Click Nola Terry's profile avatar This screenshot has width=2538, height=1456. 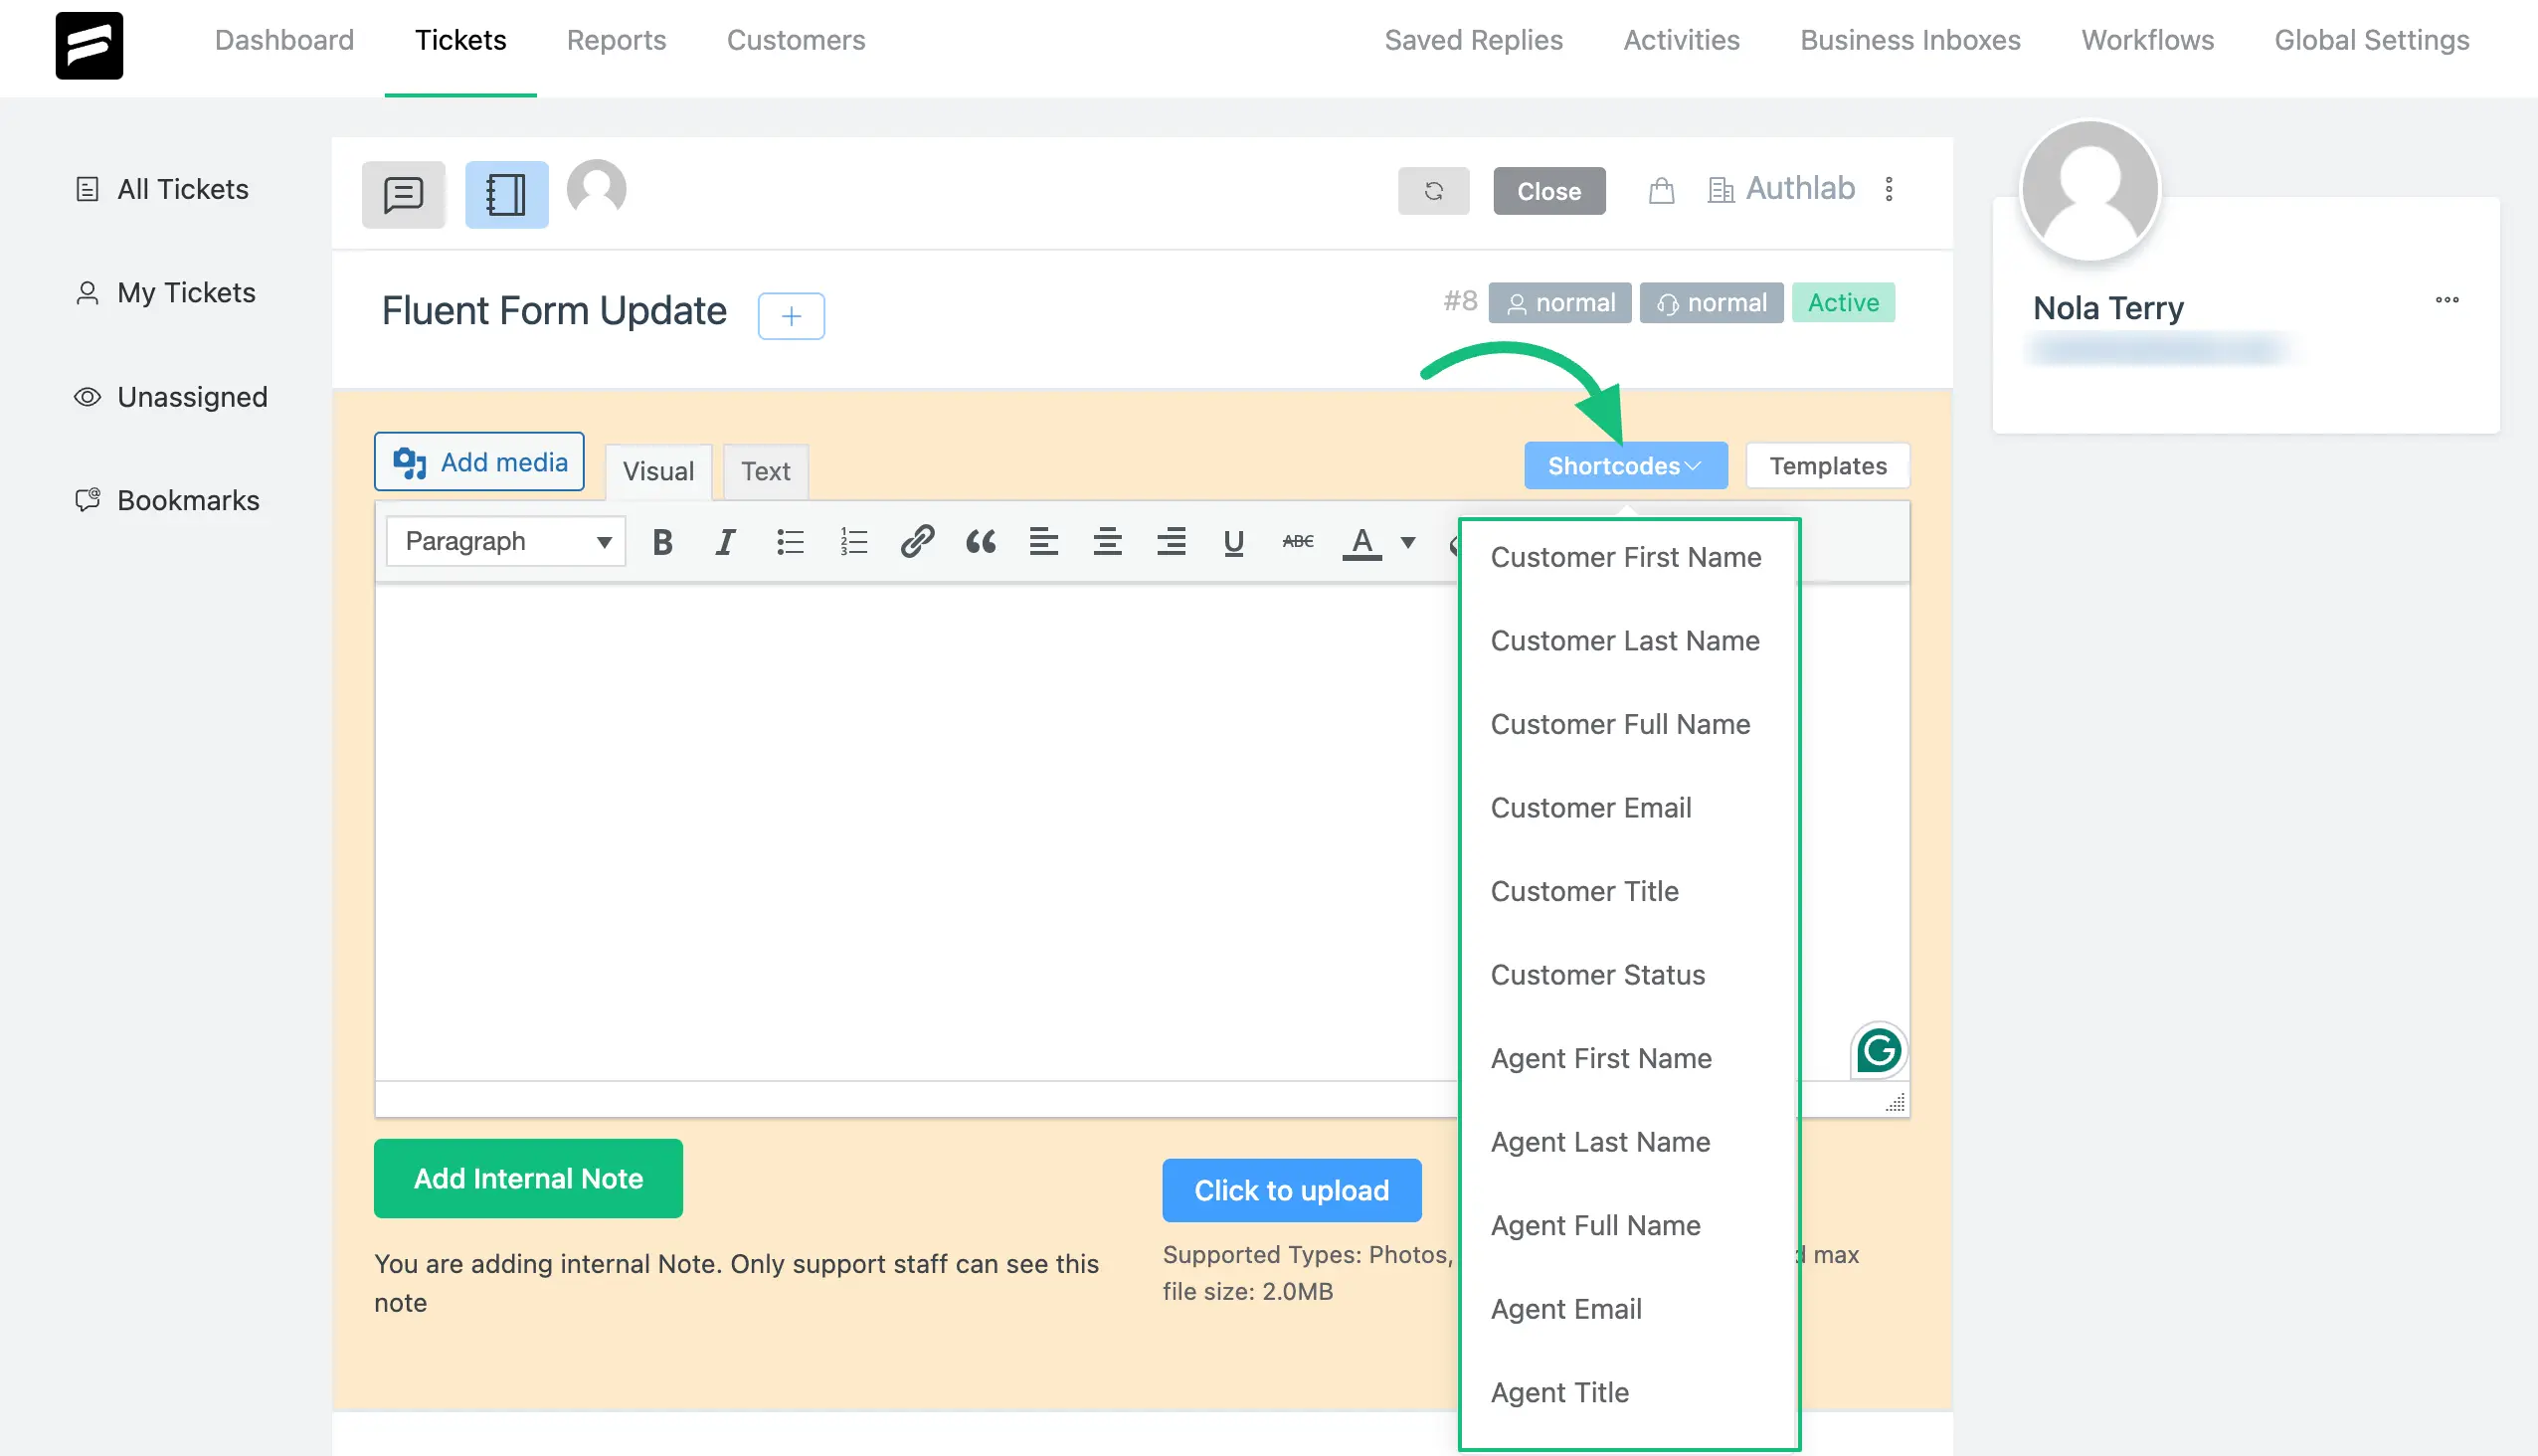pos(2090,190)
